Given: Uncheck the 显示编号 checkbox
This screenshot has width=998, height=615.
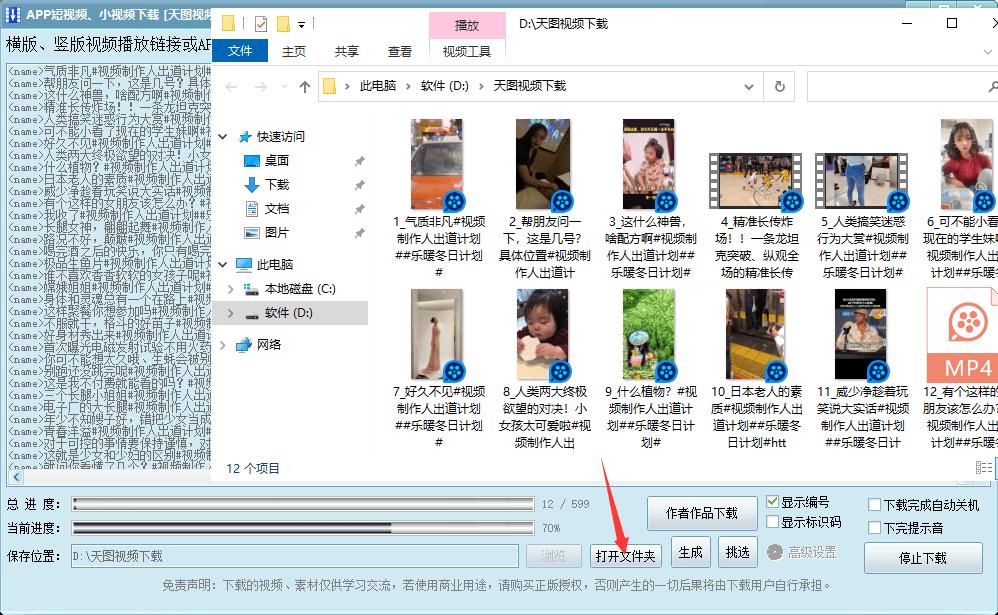Looking at the screenshot, I should click(773, 502).
